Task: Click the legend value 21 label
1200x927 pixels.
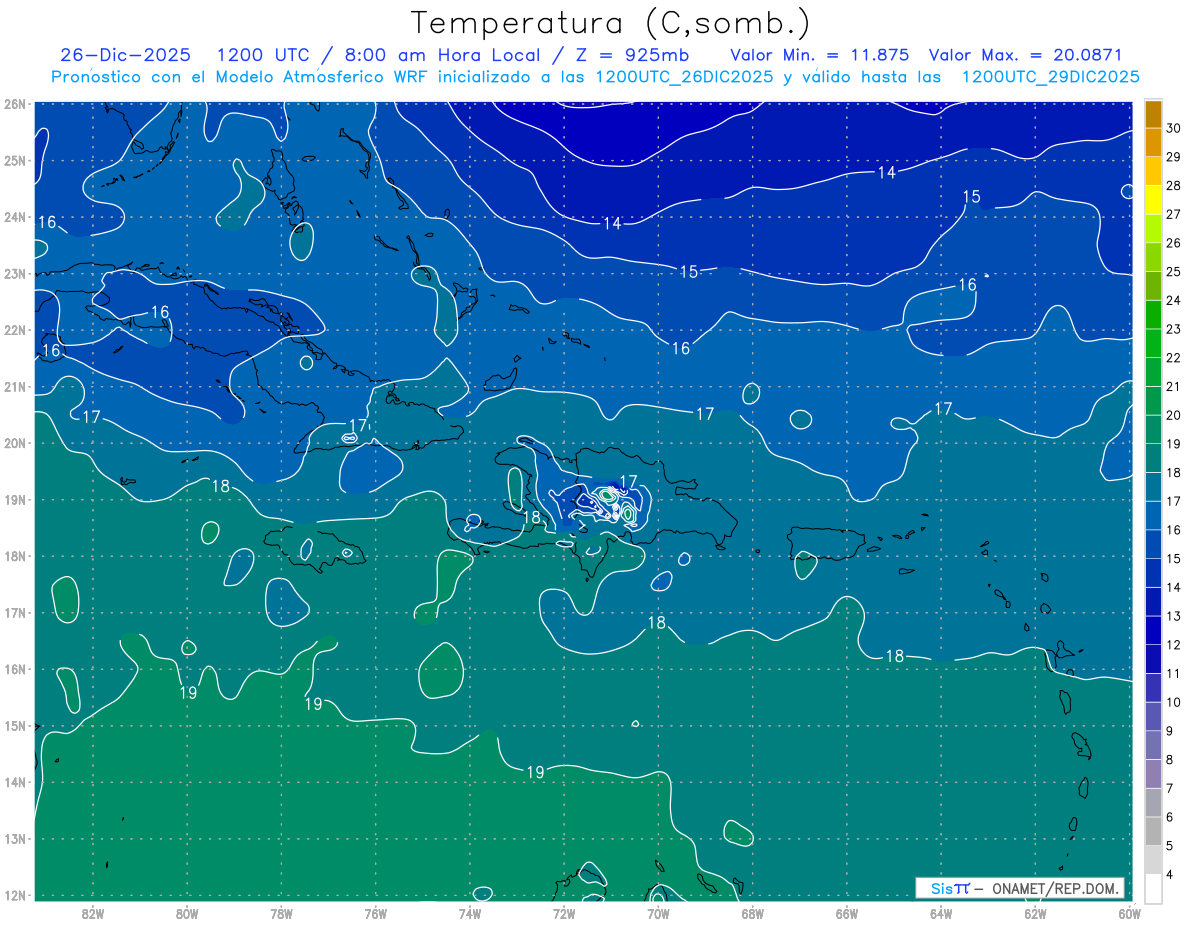Action: (1174, 387)
